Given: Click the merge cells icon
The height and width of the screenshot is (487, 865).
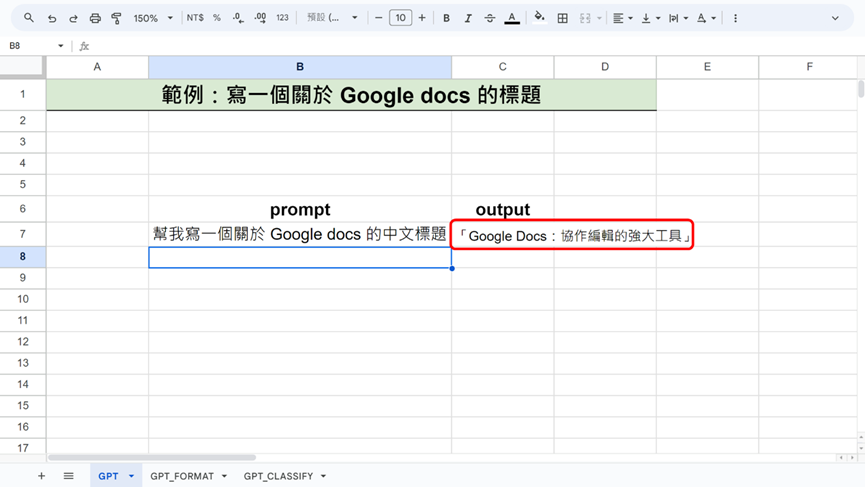Looking at the screenshot, I should (x=585, y=18).
